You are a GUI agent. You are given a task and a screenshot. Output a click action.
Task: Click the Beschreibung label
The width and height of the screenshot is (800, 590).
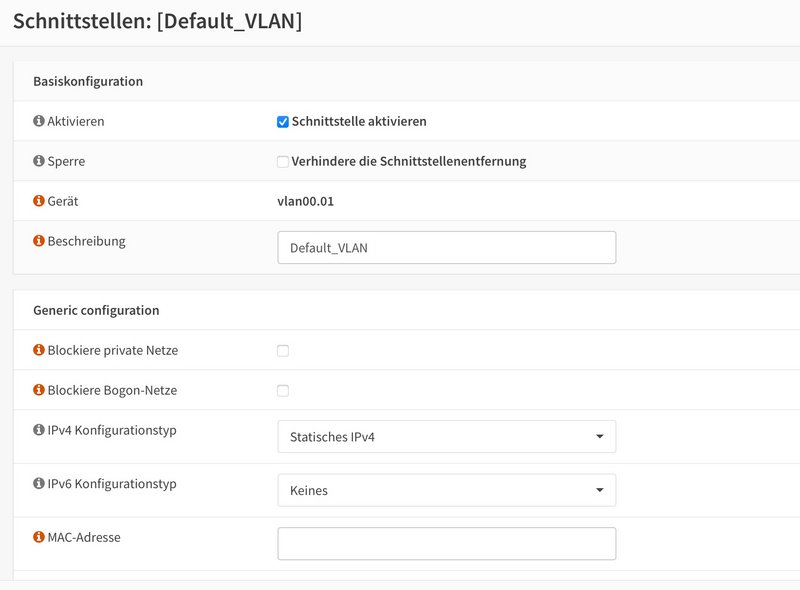point(86,241)
